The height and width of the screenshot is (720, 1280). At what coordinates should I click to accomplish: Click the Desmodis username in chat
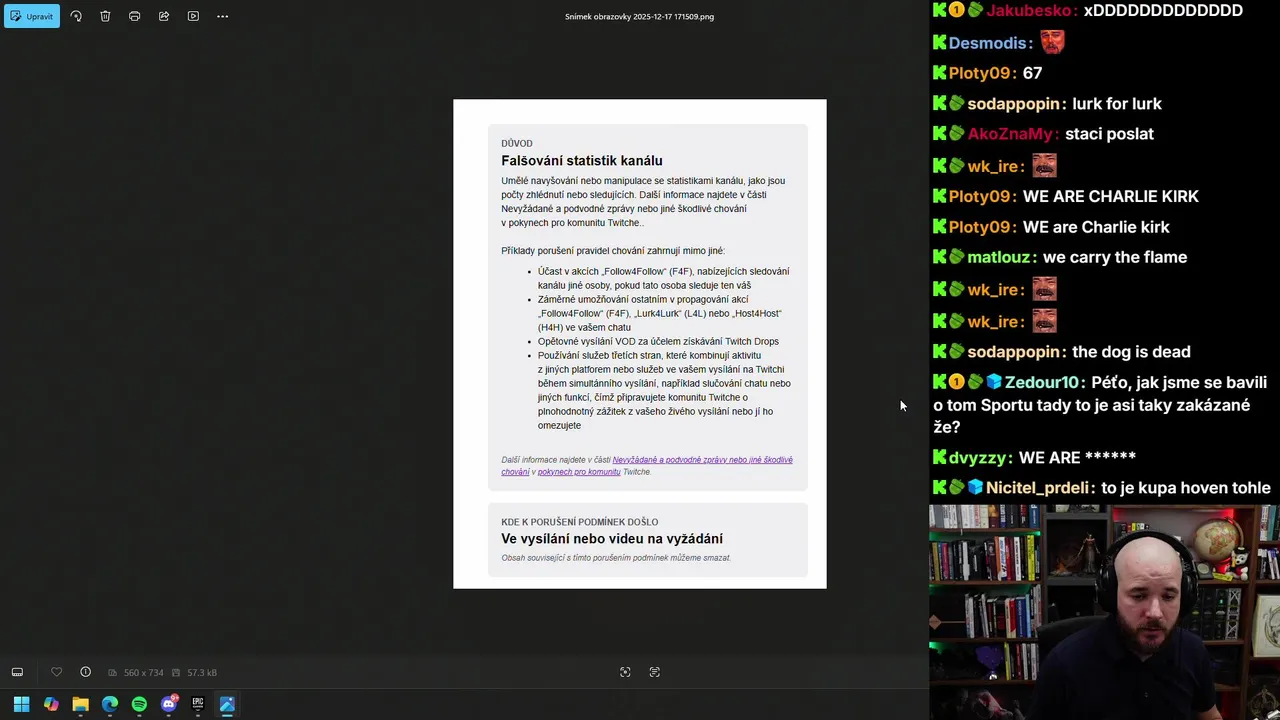click(990, 43)
